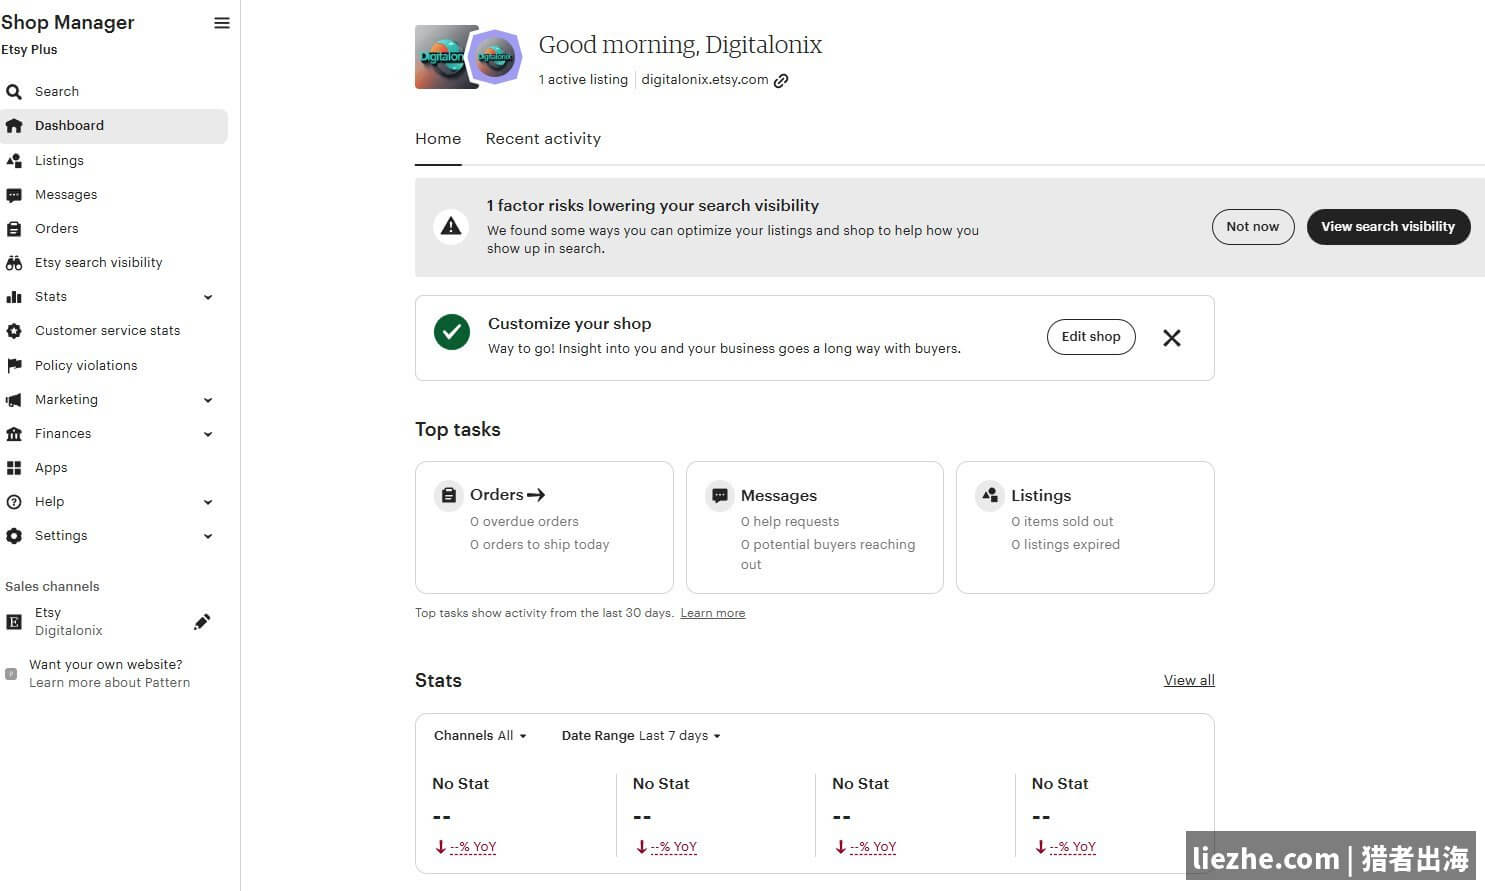This screenshot has height=891, width=1485.
Task: Click '1 active listing' text
Action: 583,80
